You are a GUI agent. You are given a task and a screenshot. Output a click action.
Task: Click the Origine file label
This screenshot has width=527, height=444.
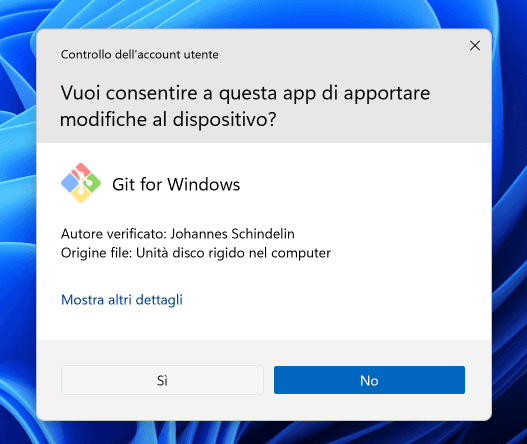pos(96,253)
